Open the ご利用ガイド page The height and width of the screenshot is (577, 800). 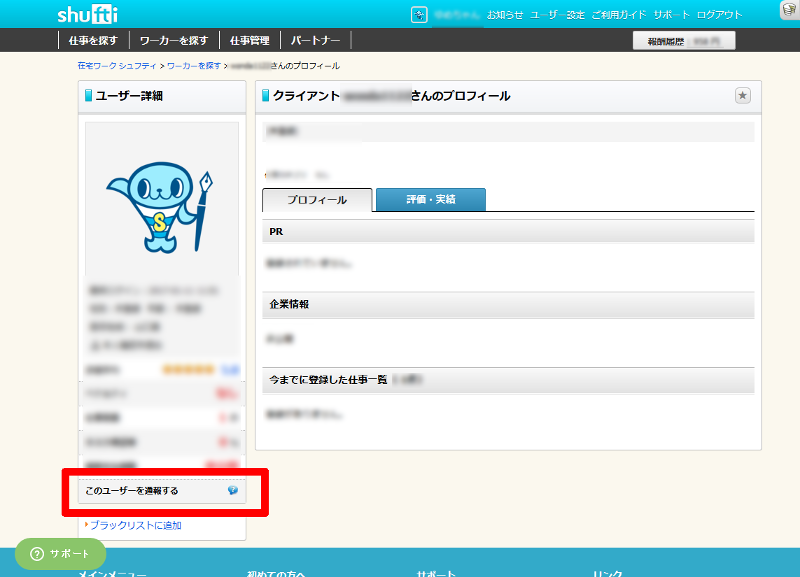coord(619,15)
